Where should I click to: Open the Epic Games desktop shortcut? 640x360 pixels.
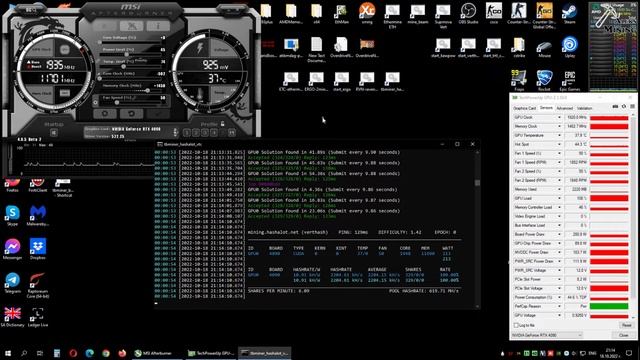tap(570, 80)
